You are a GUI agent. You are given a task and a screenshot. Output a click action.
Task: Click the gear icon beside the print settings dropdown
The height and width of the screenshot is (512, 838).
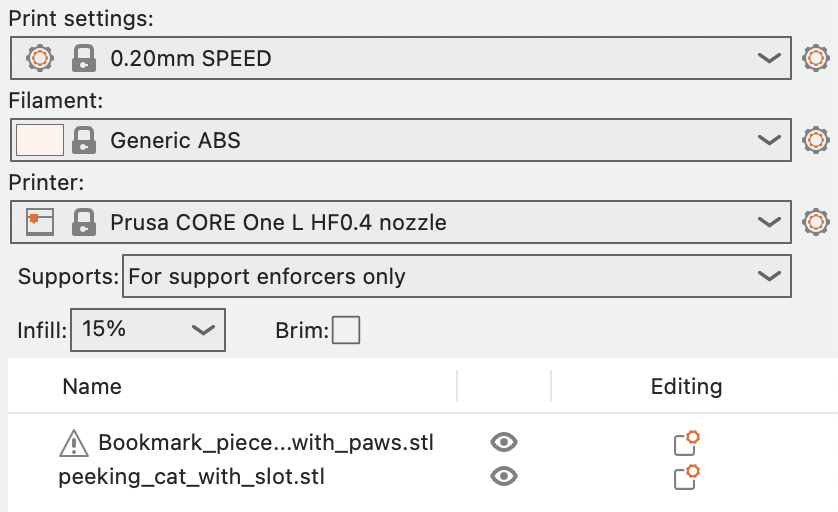817,59
